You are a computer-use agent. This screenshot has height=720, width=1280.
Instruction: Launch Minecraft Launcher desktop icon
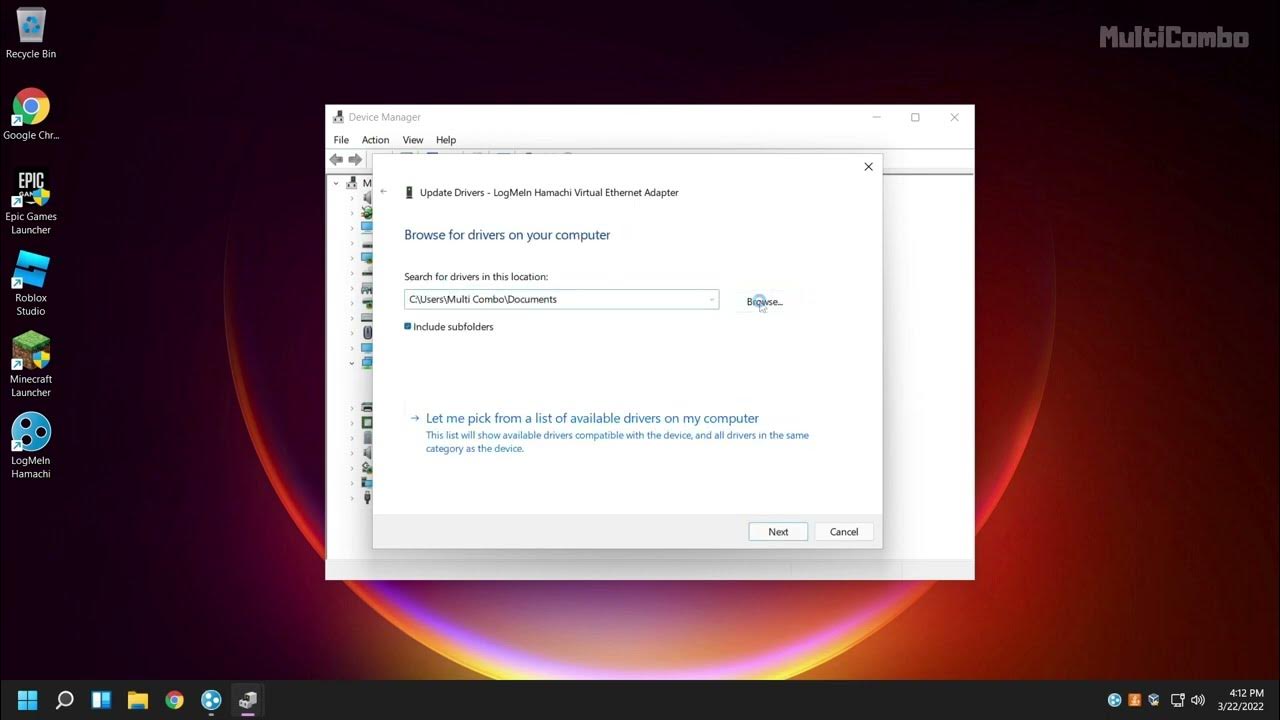(31, 364)
